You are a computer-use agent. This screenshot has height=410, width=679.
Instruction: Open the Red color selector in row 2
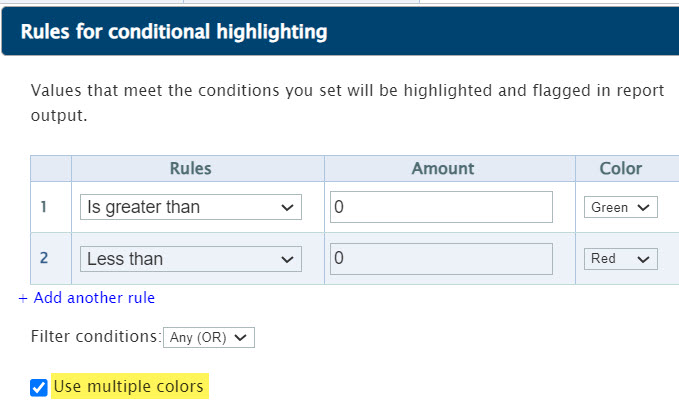click(620, 258)
